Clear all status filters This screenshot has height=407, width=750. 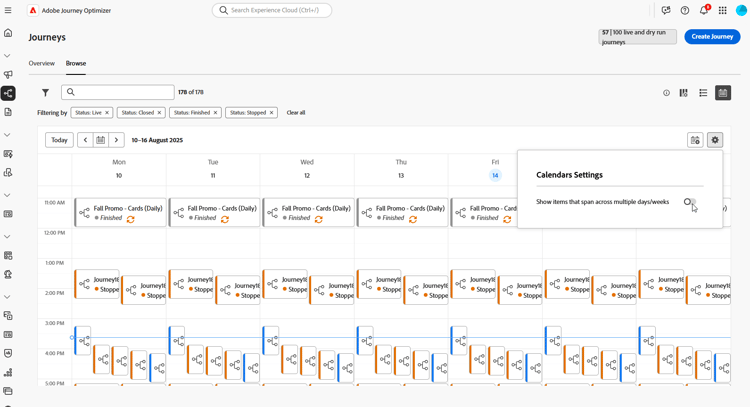pyautogui.click(x=296, y=113)
